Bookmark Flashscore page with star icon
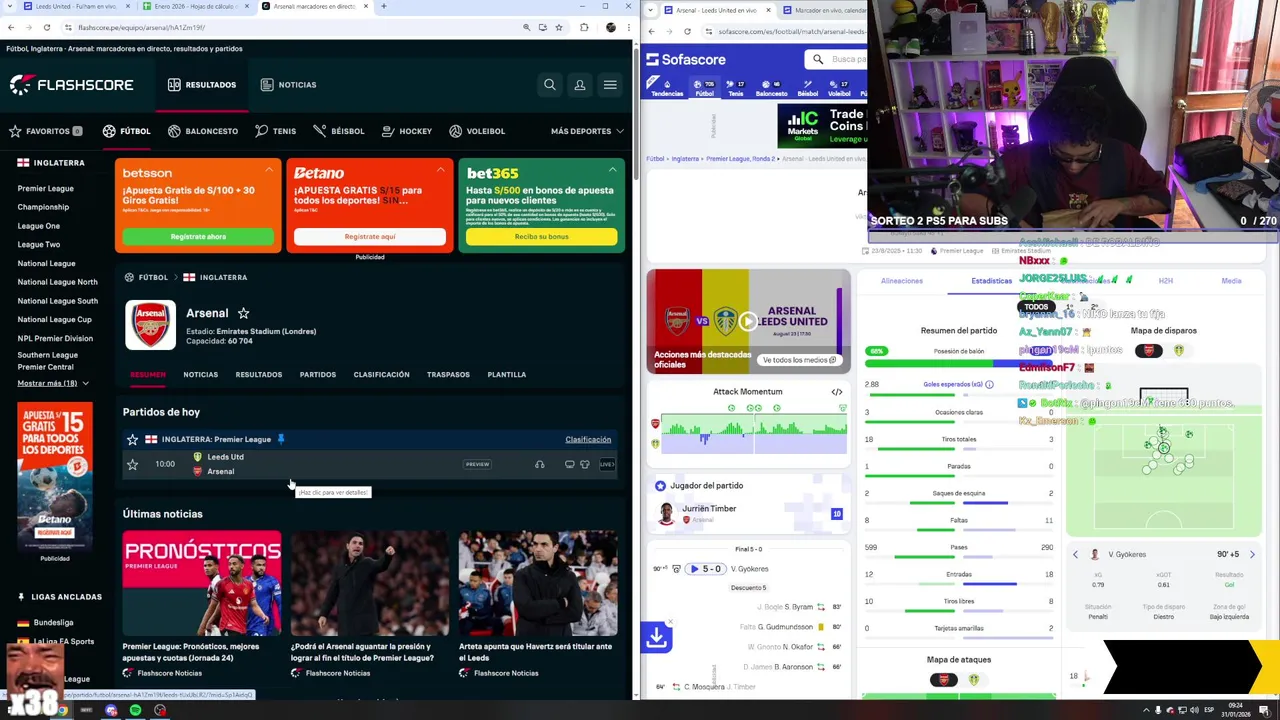This screenshot has width=1280, height=720. (x=559, y=27)
